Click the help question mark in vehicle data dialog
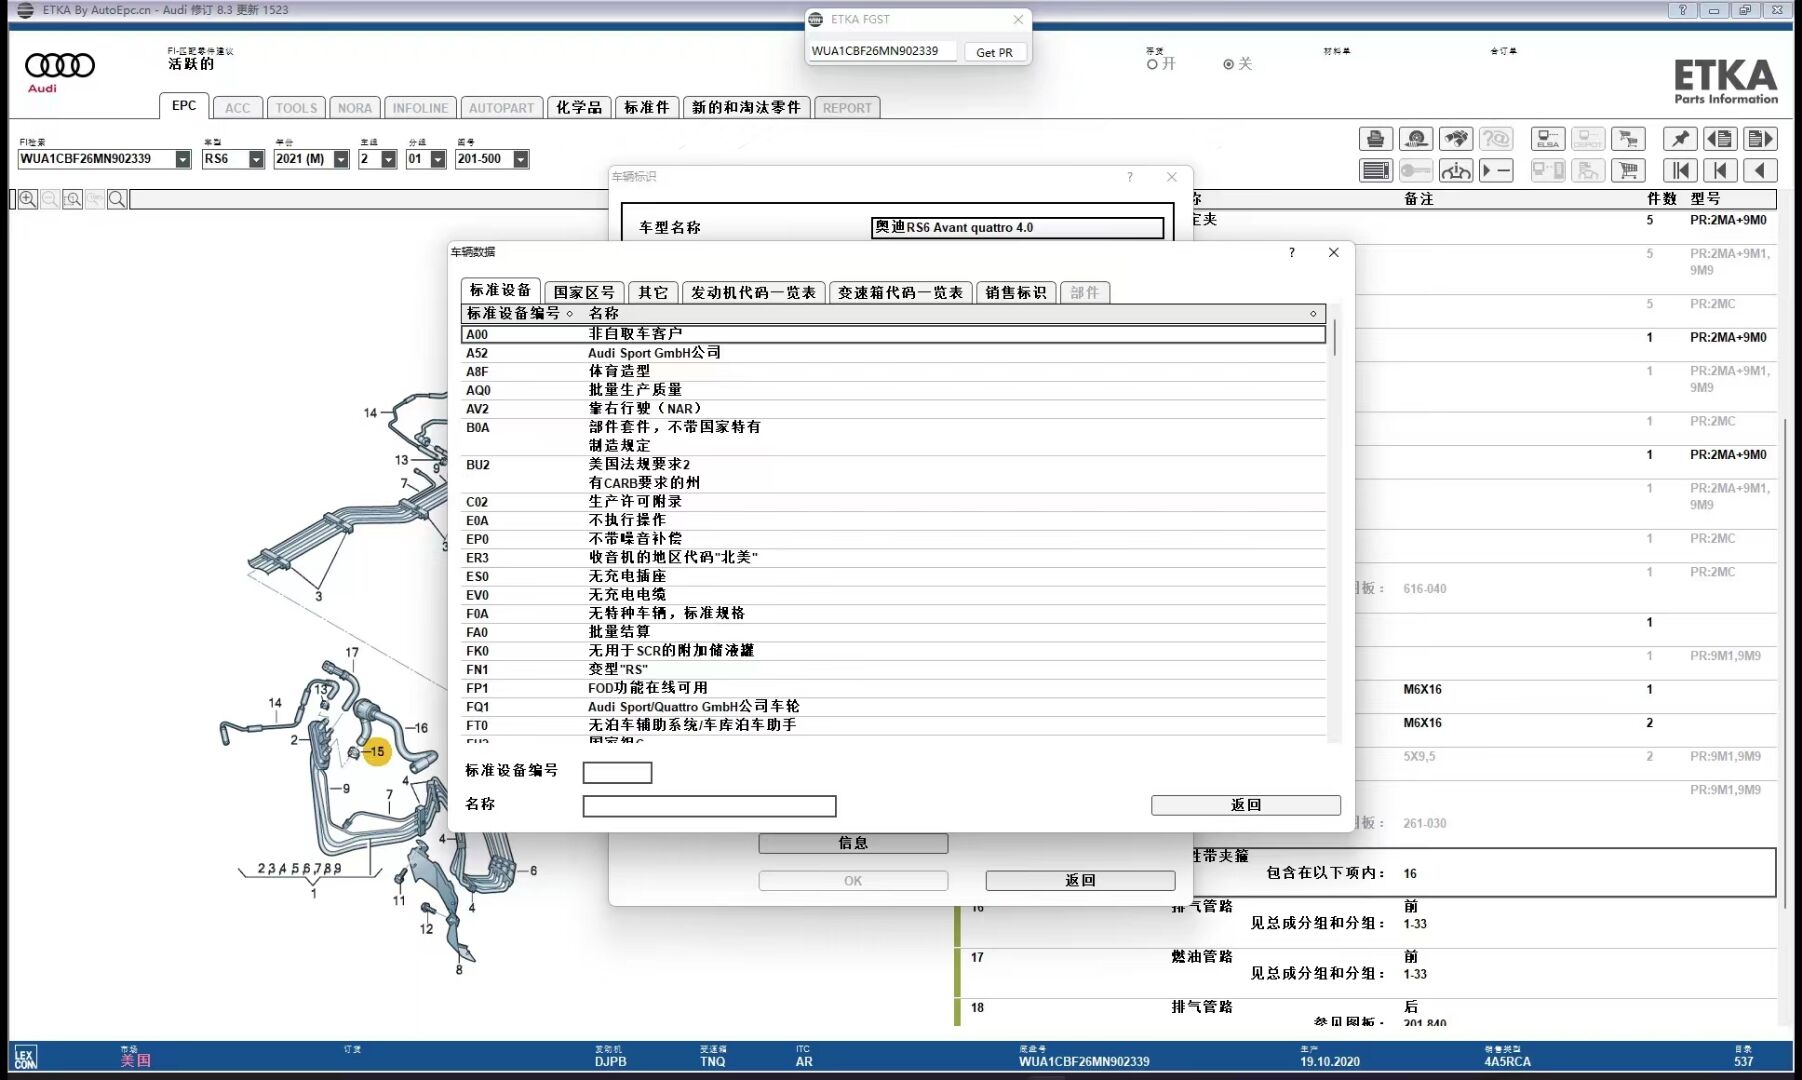 click(1292, 252)
